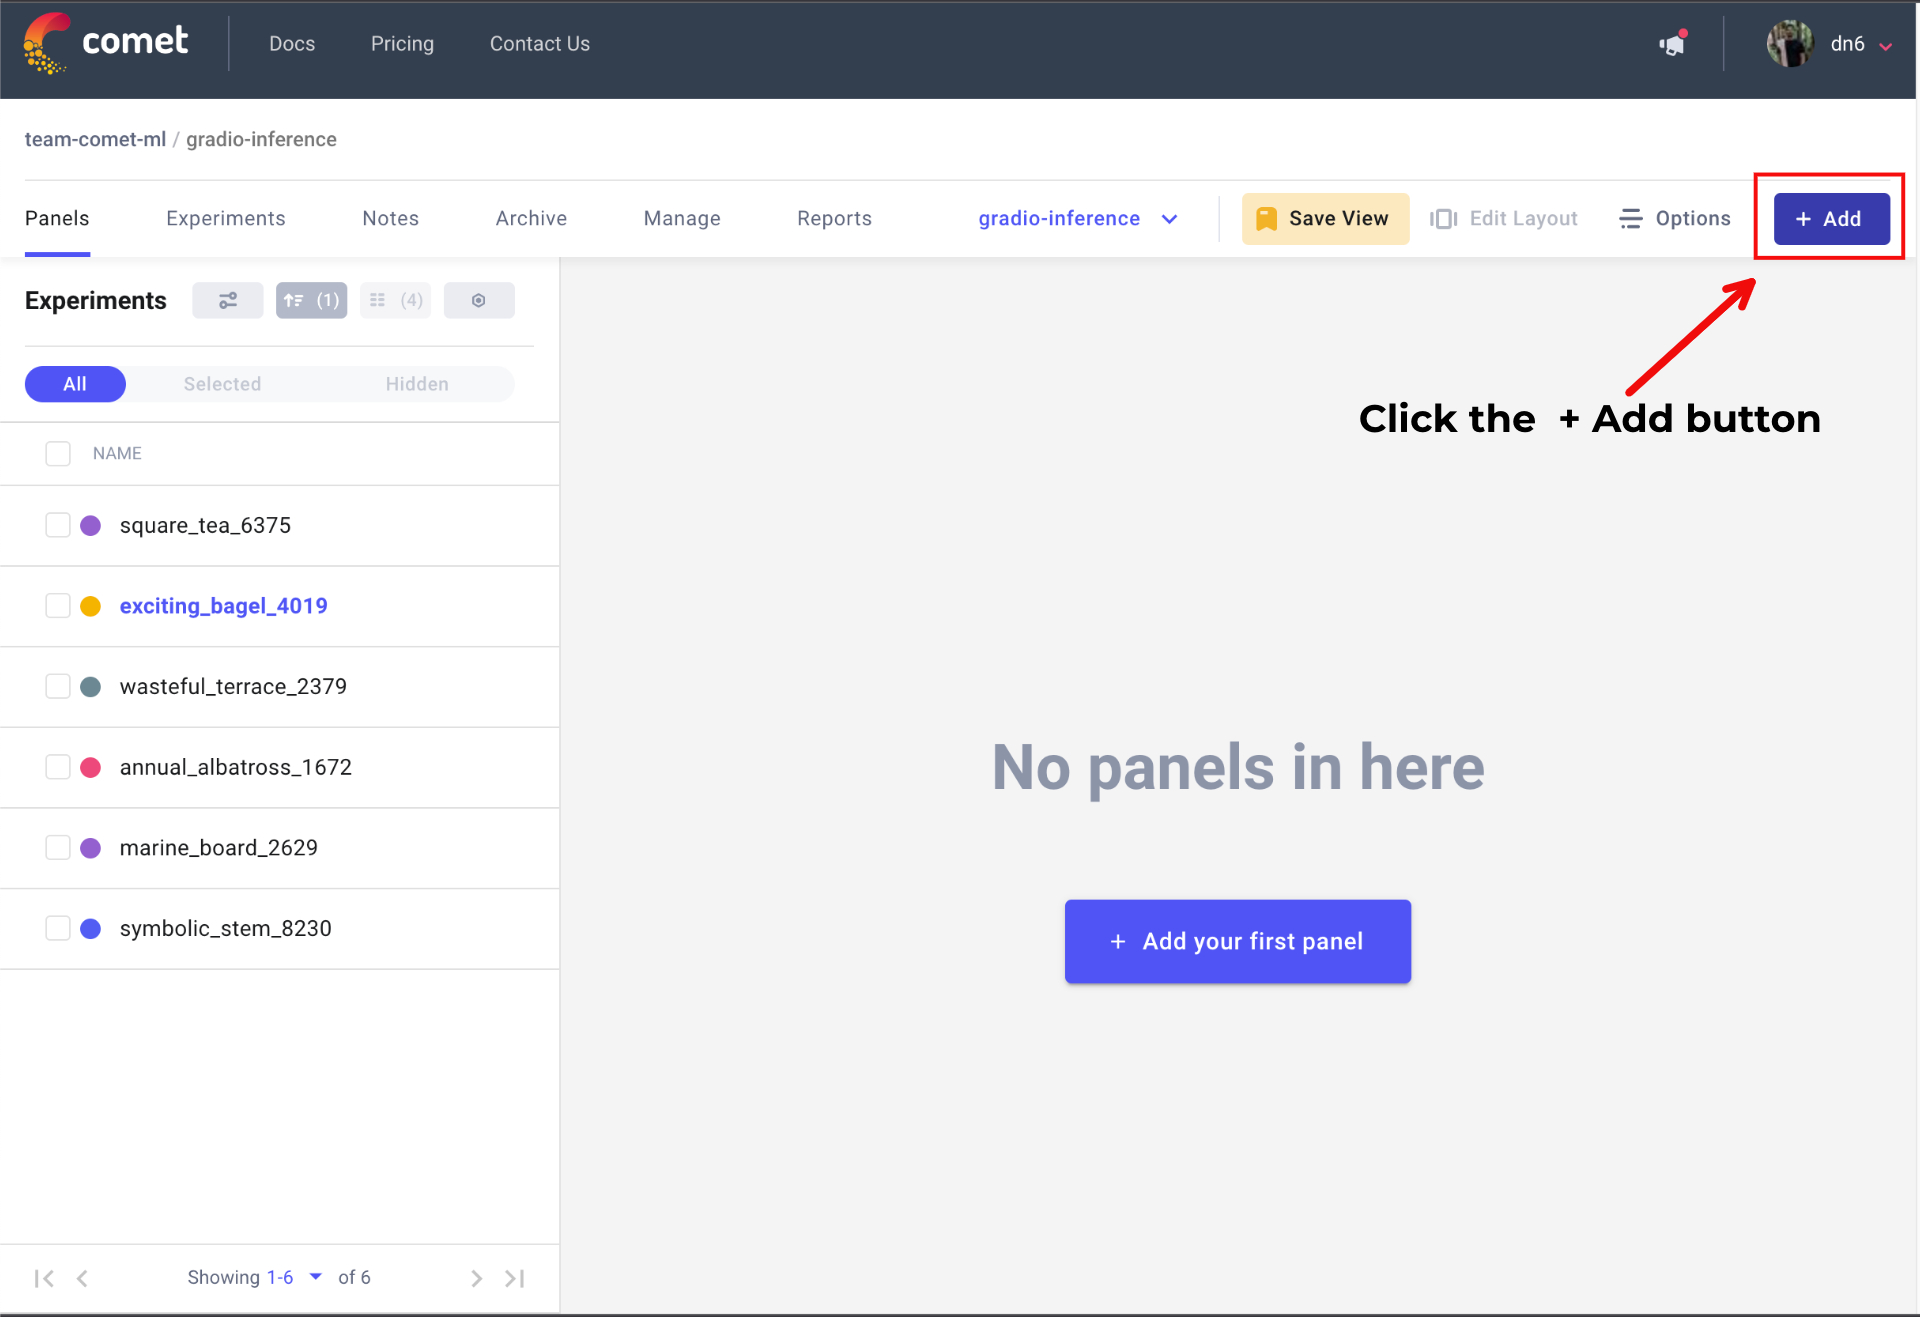
Task: Click wasteful_terrace_2379 gray color dot
Action: tap(90, 687)
